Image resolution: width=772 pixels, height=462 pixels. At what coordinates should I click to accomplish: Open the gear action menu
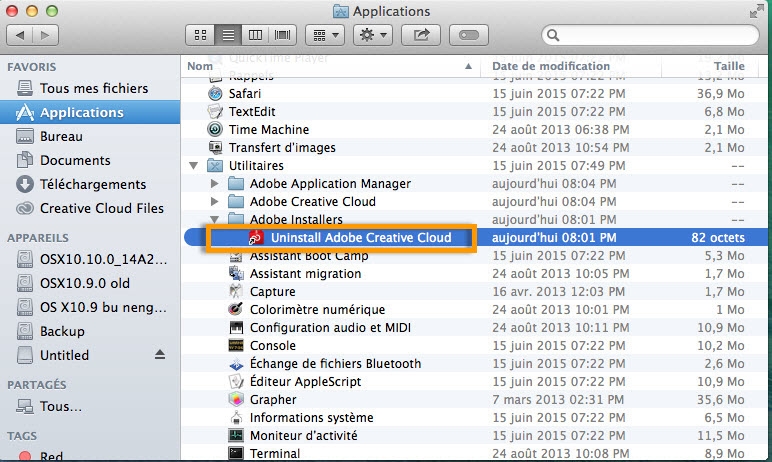click(x=373, y=35)
